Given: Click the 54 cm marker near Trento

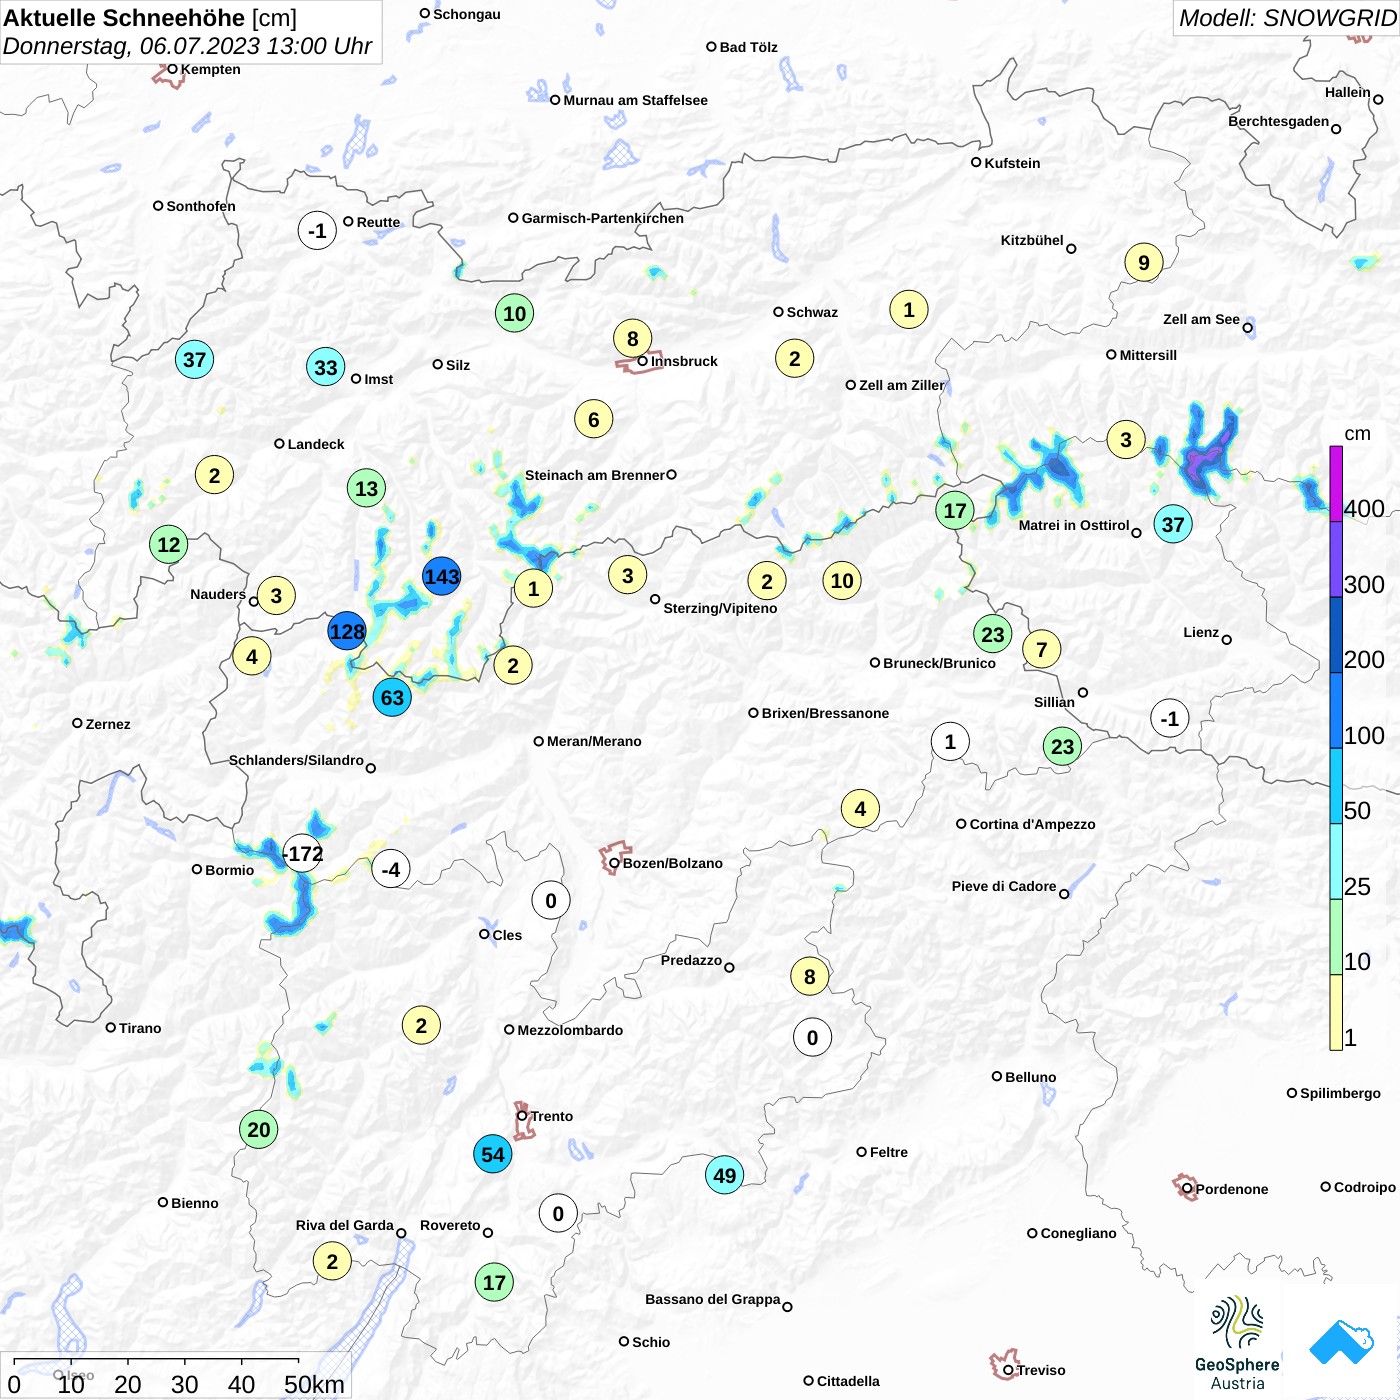Looking at the screenshot, I should (493, 1154).
